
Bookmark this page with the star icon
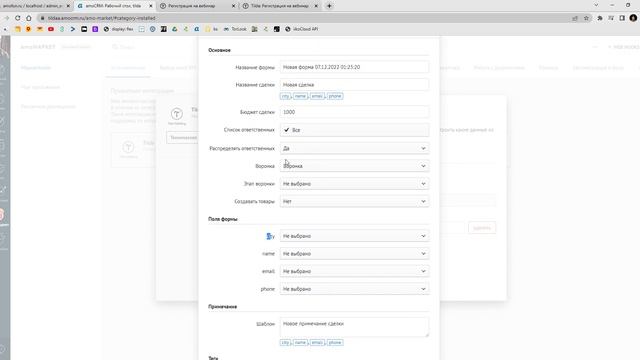pos(586,18)
